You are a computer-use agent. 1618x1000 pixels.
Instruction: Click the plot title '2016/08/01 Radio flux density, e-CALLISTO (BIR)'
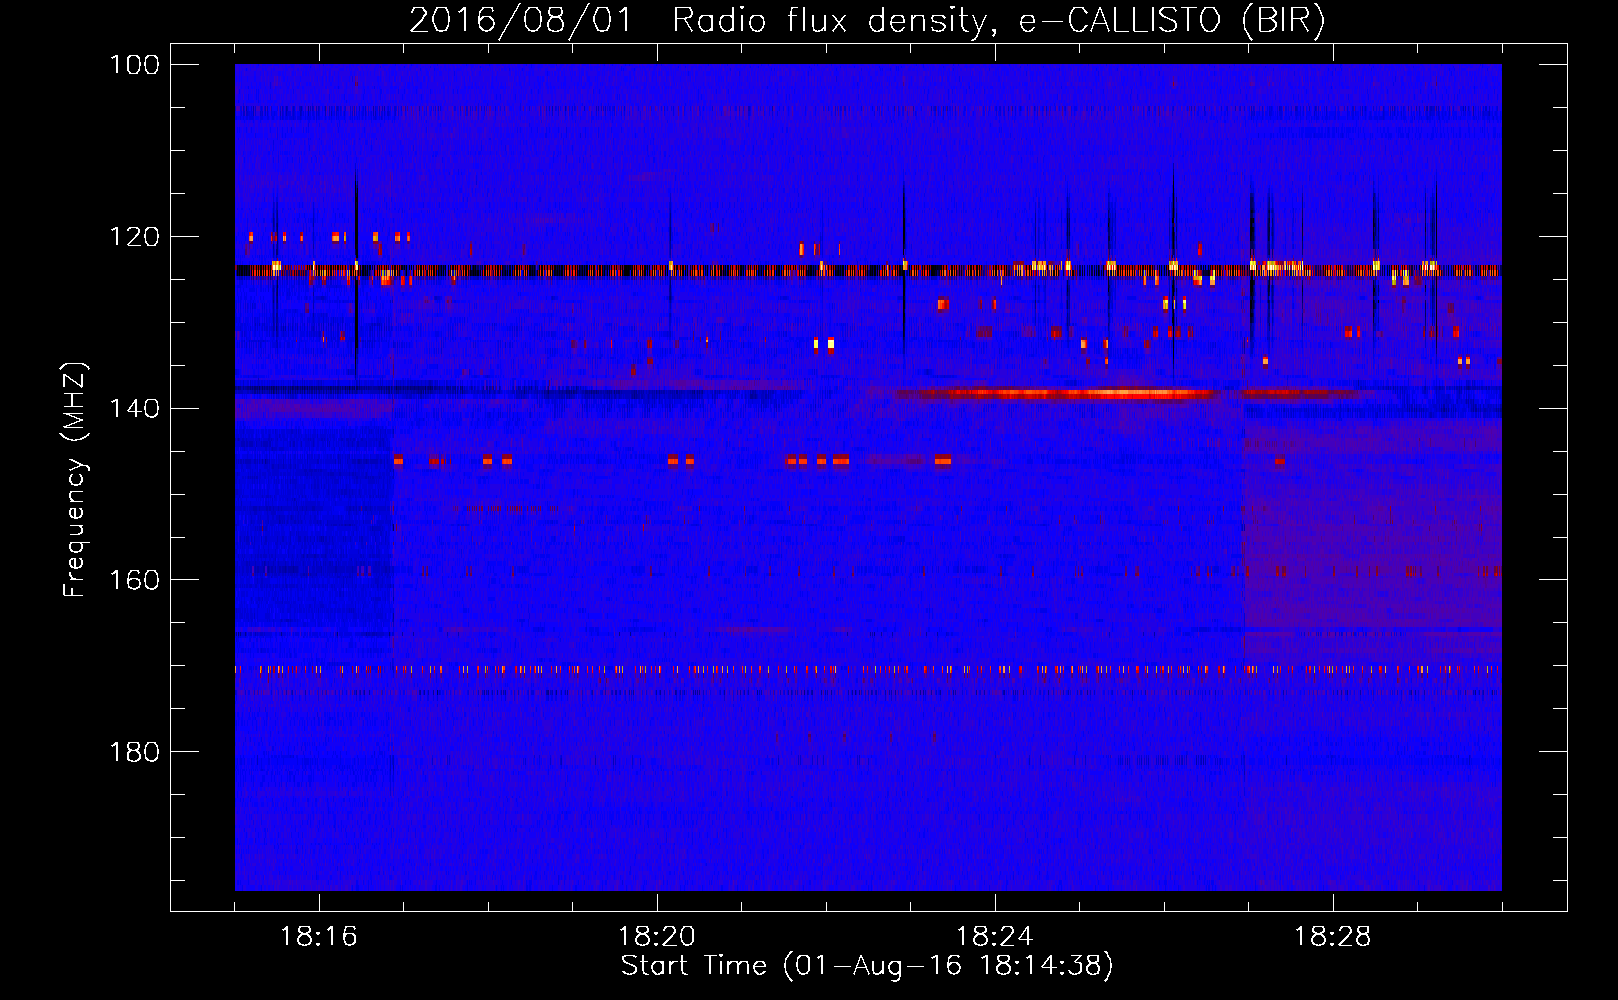[867, 20]
